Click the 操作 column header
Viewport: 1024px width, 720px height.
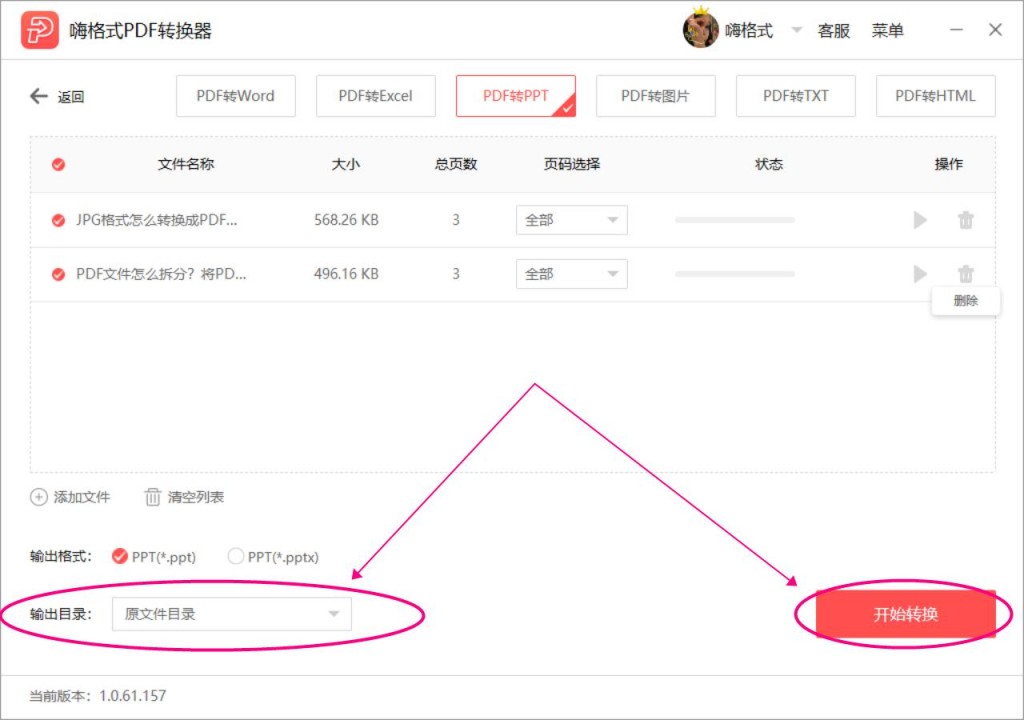tap(948, 164)
